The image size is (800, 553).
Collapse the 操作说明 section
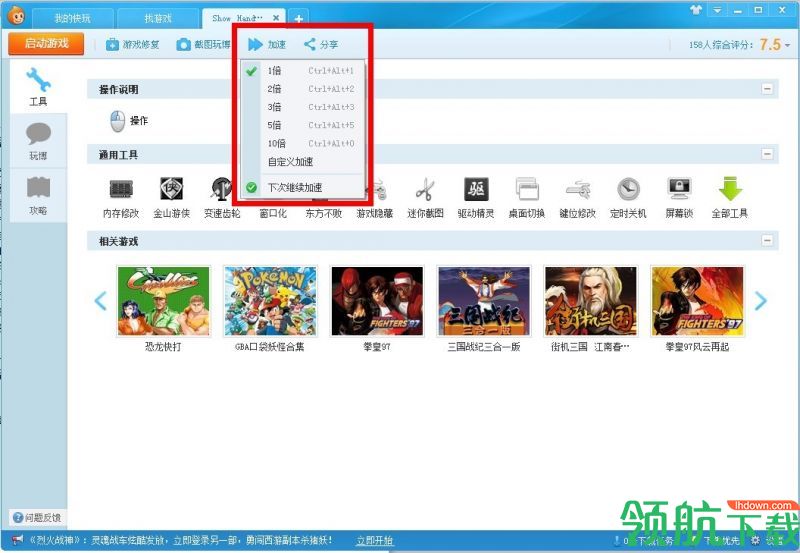(x=767, y=89)
